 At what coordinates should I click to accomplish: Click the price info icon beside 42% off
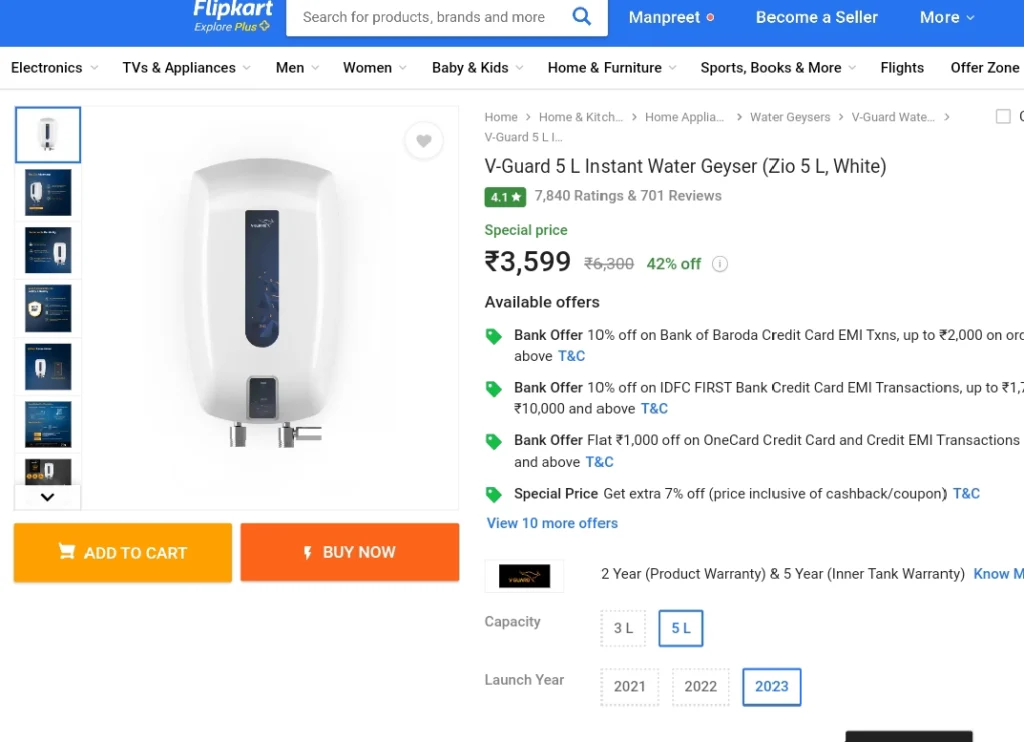coord(720,264)
